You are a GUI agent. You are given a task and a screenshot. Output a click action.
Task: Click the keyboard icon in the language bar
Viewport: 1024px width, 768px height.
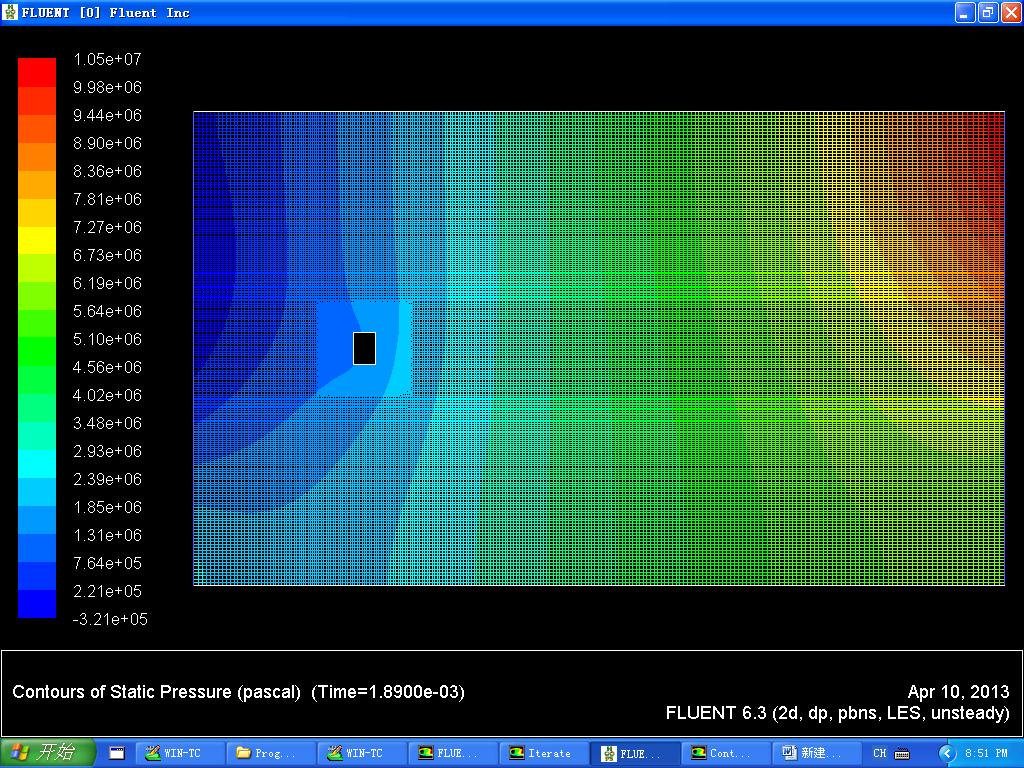(902, 753)
